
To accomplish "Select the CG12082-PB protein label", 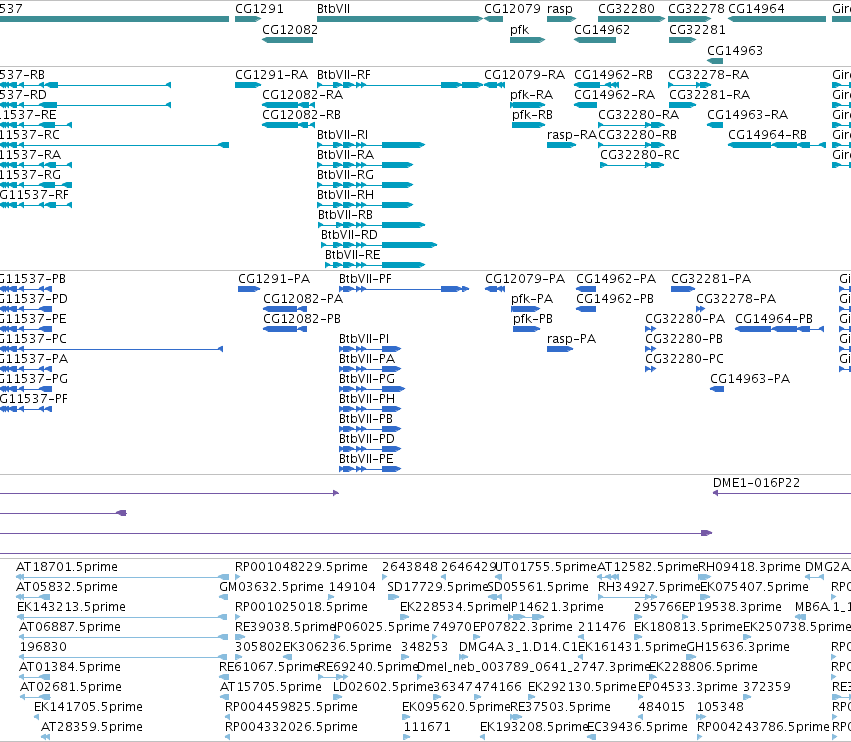I will point(302,319).
